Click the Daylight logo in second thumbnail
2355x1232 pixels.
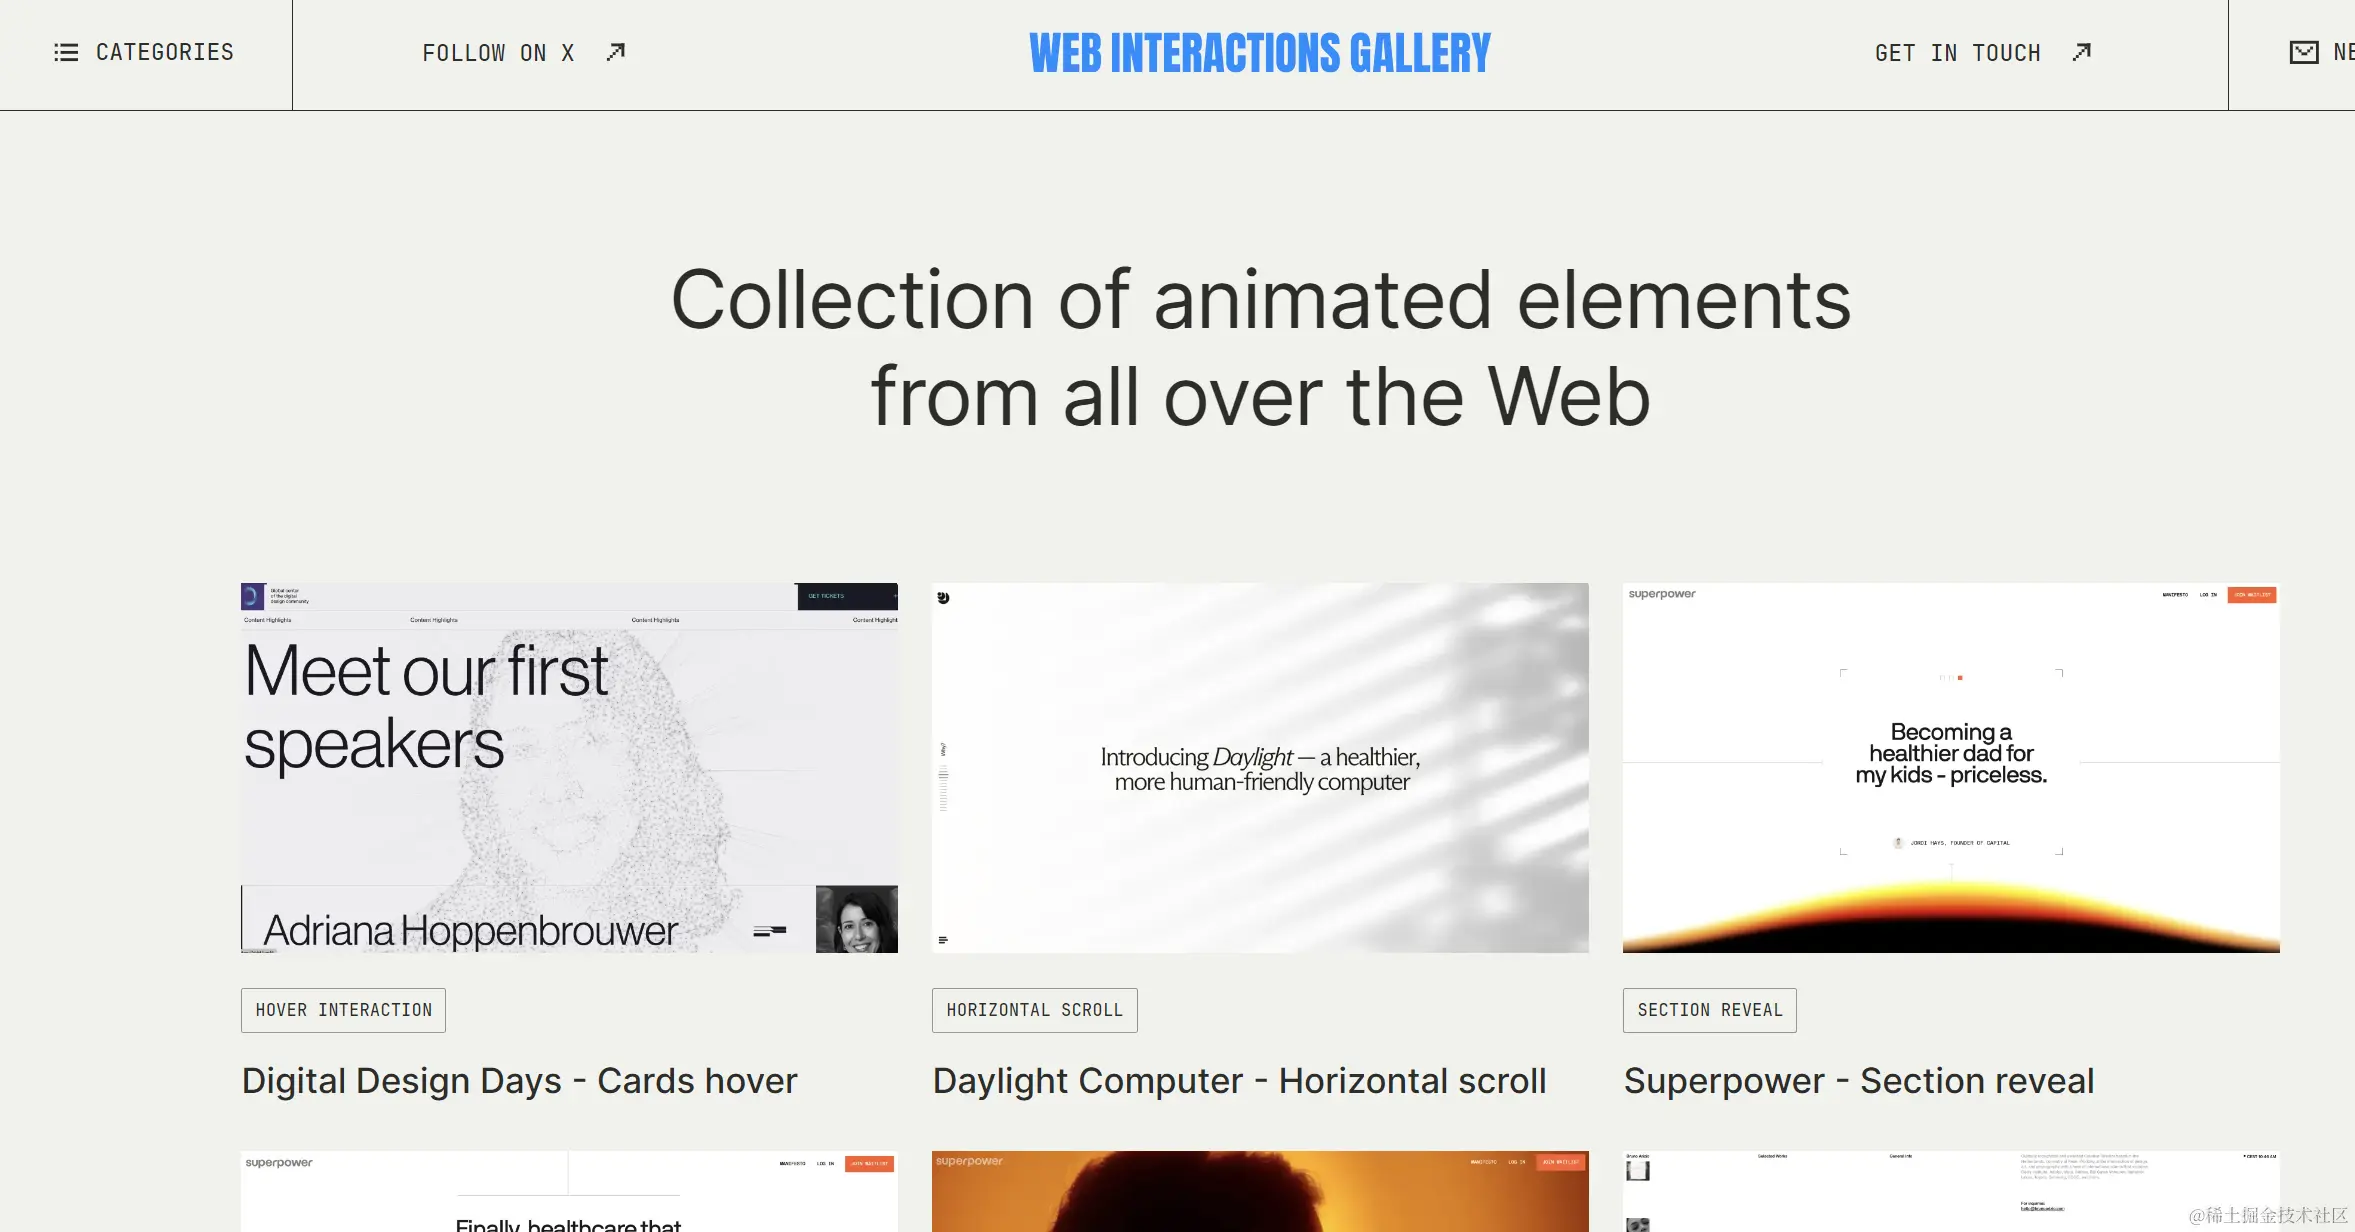point(943,598)
